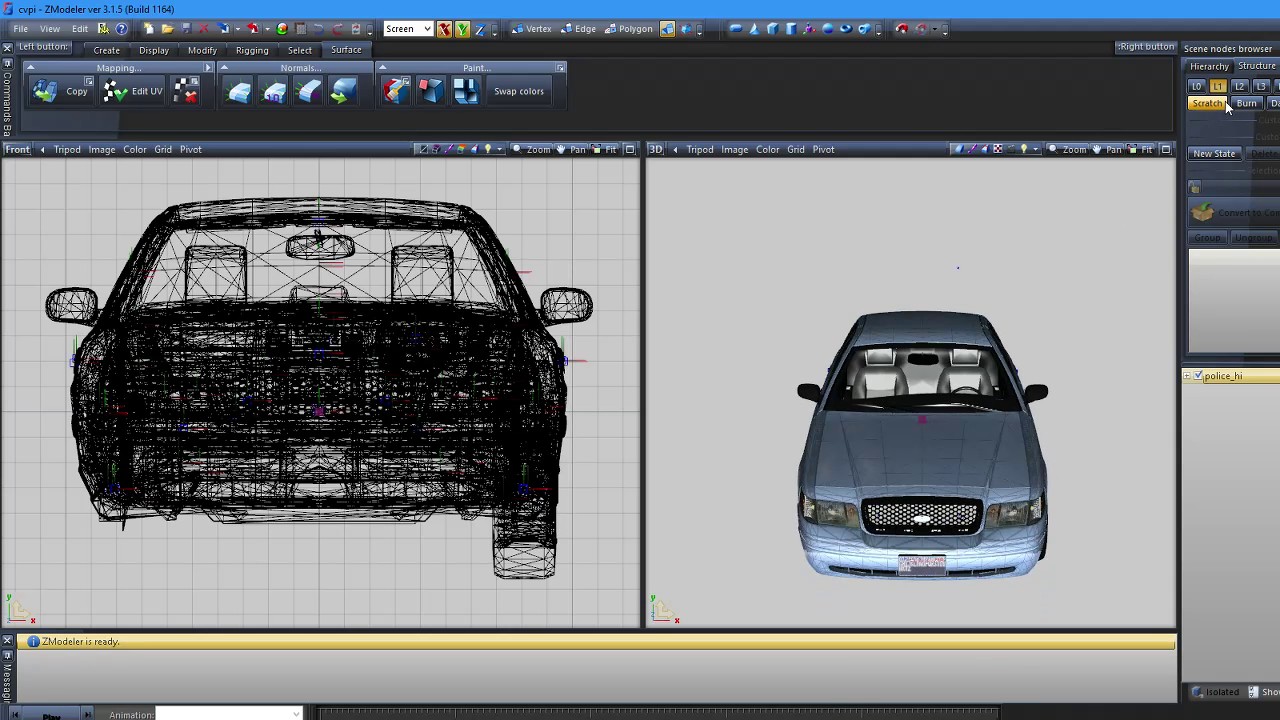Click the cube primitive icon in toolbar
This screenshot has height=720, width=1280.
[772, 29]
